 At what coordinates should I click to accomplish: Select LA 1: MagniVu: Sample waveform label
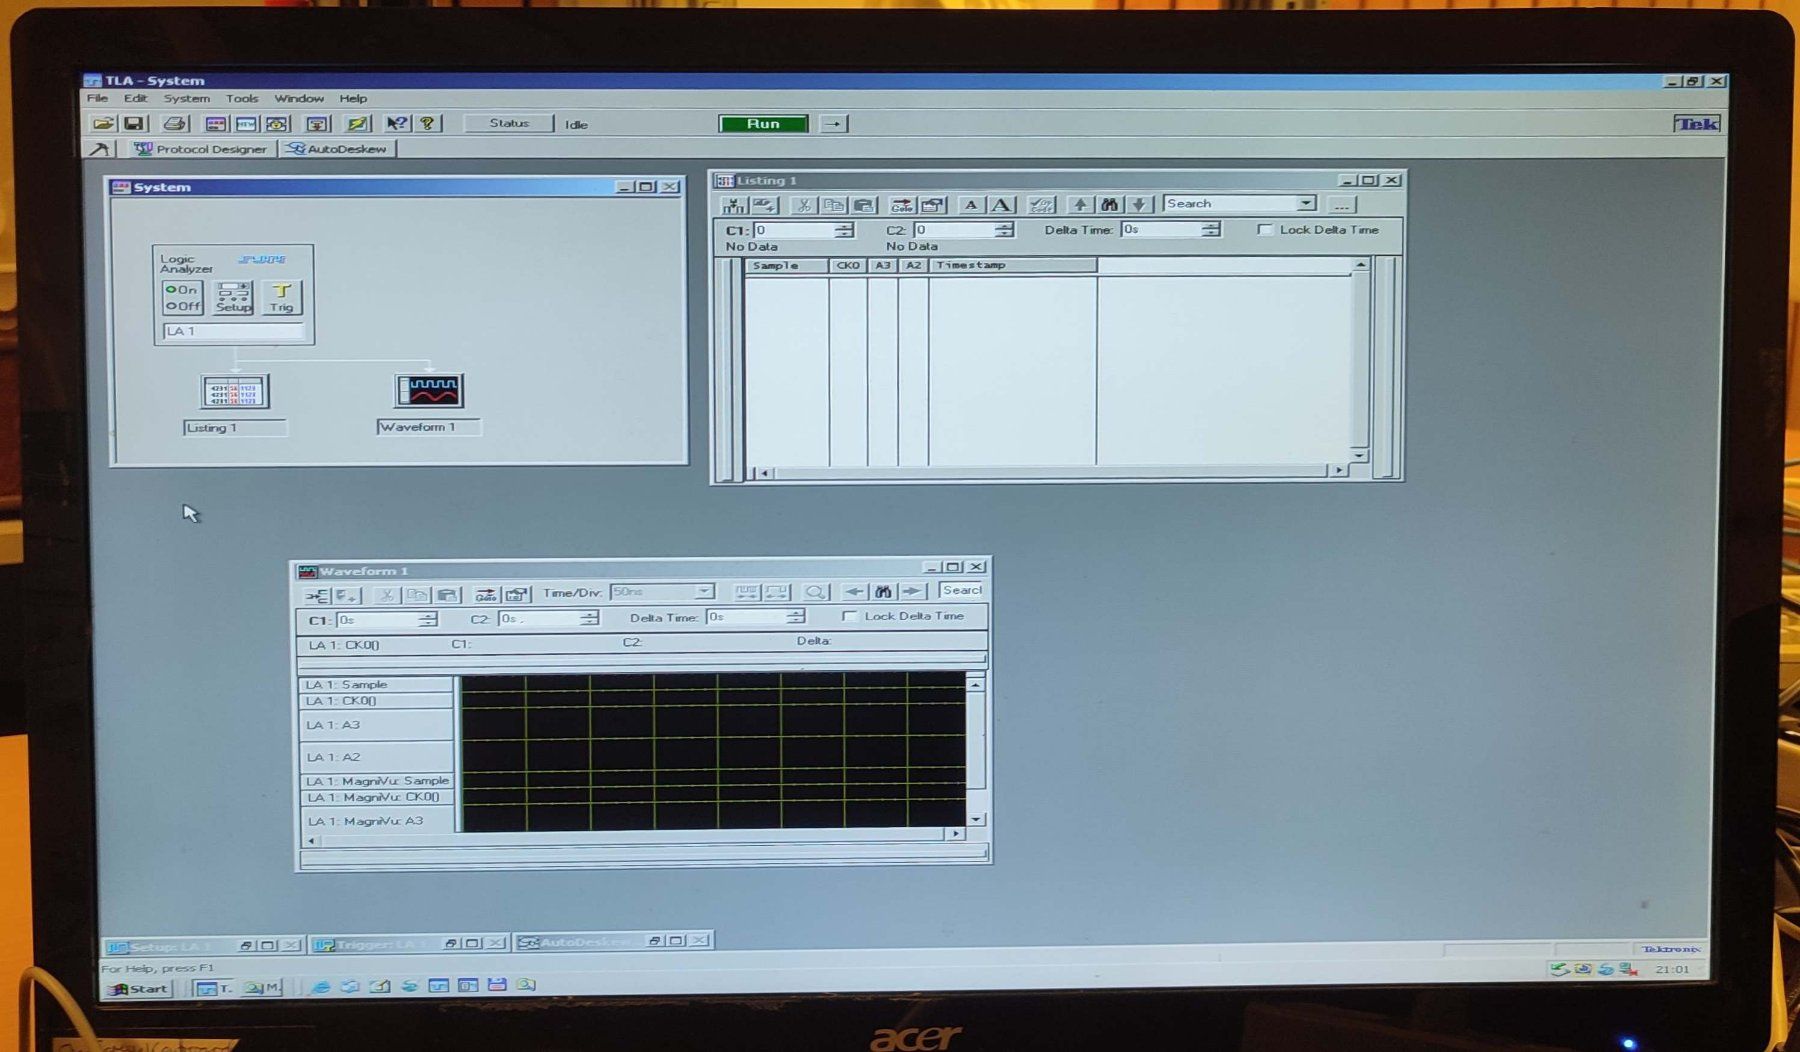click(377, 781)
